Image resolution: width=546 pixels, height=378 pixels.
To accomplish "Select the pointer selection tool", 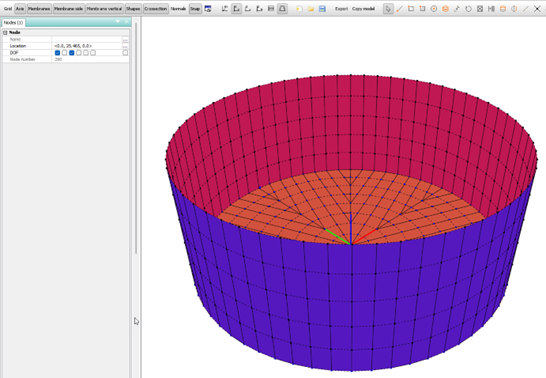I will point(388,9).
